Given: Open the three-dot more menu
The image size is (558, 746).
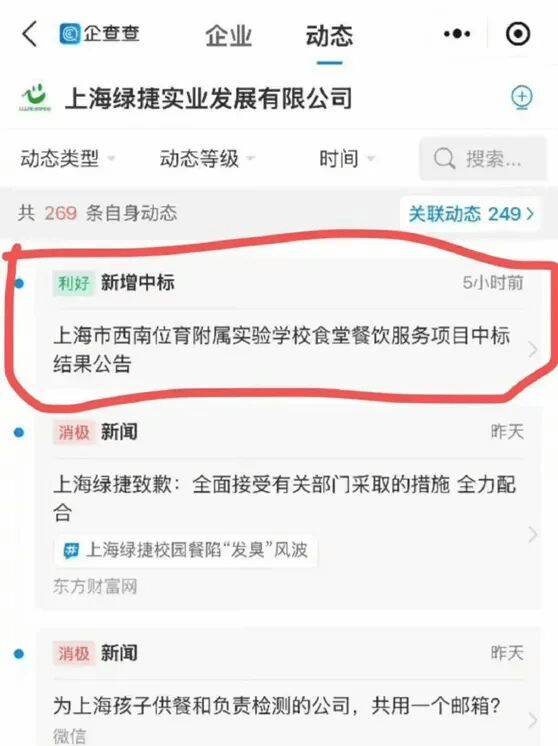Looking at the screenshot, I should [x=457, y=34].
